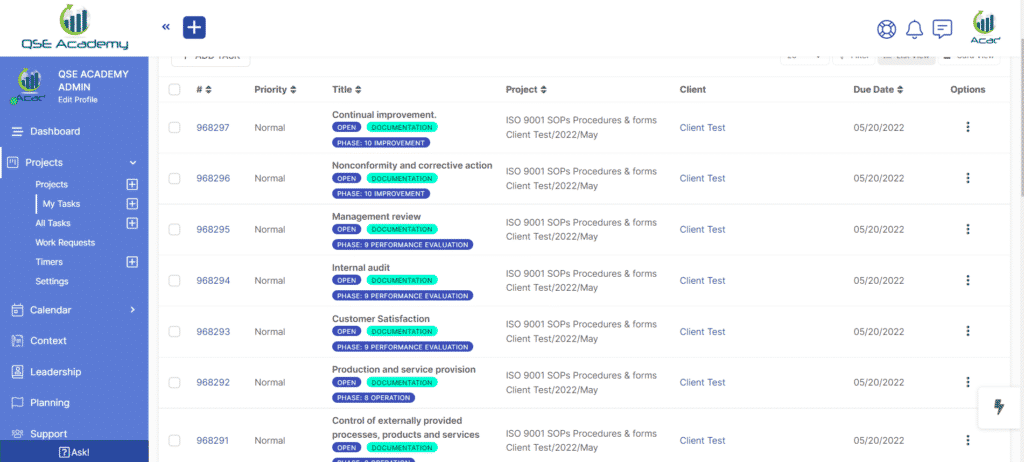Click plus icon beside All Tasks
Image resolution: width=1024 pixels, height=462 pixels.
point(132,223)
